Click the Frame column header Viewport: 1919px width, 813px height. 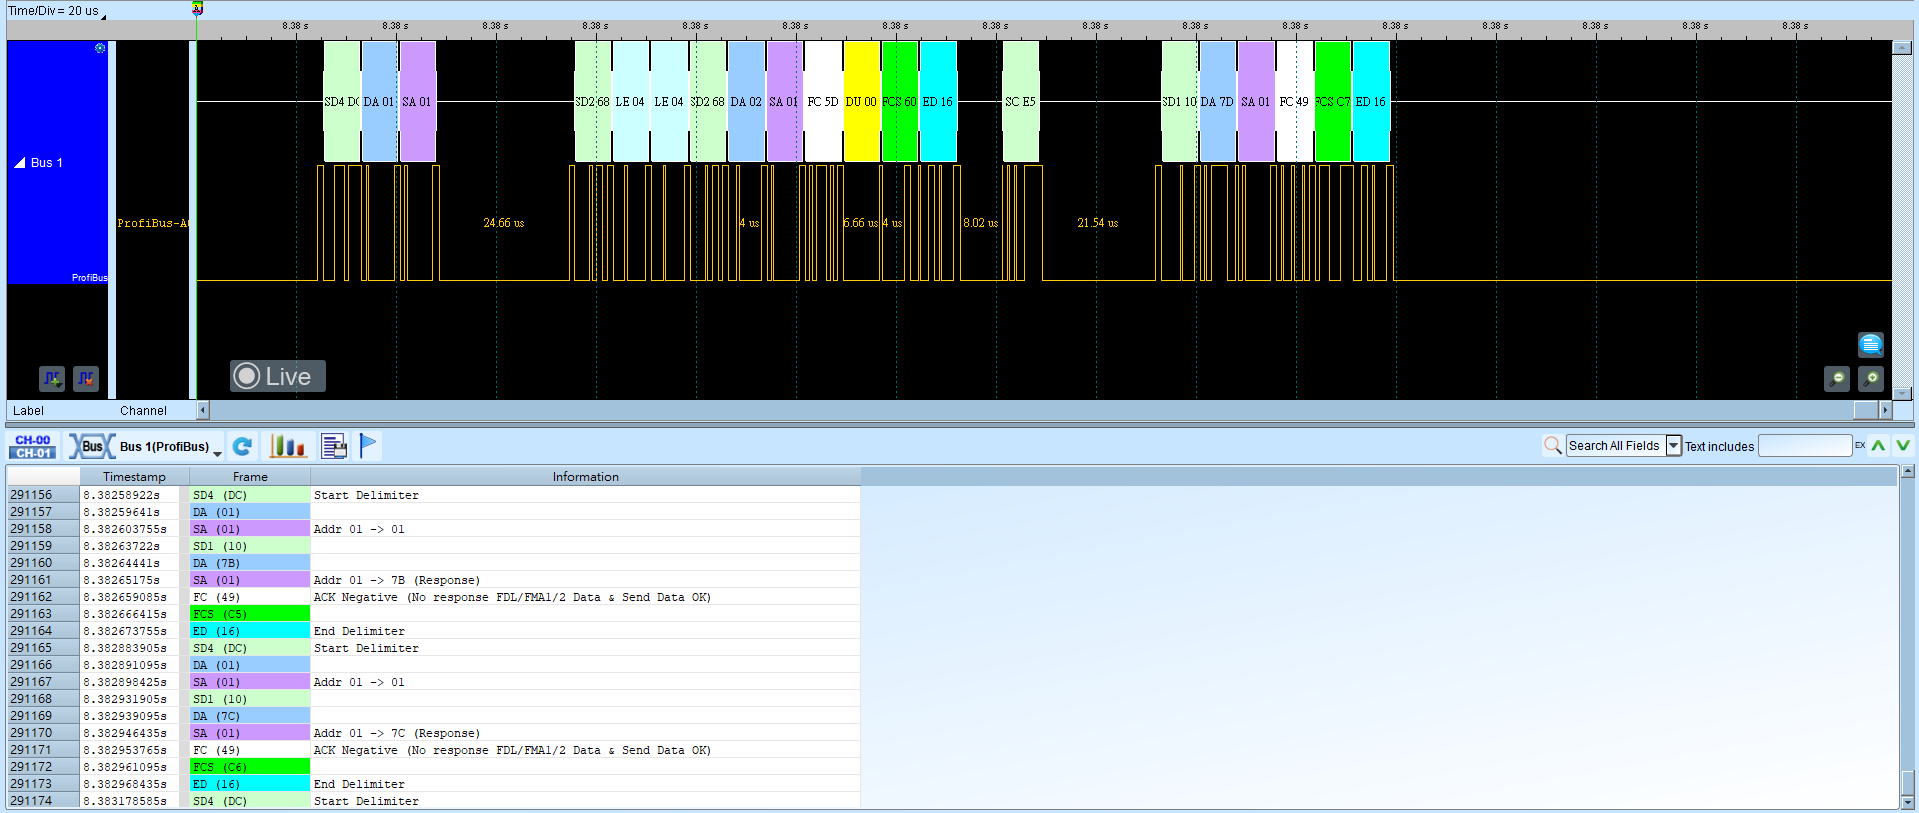coord(250,477)
